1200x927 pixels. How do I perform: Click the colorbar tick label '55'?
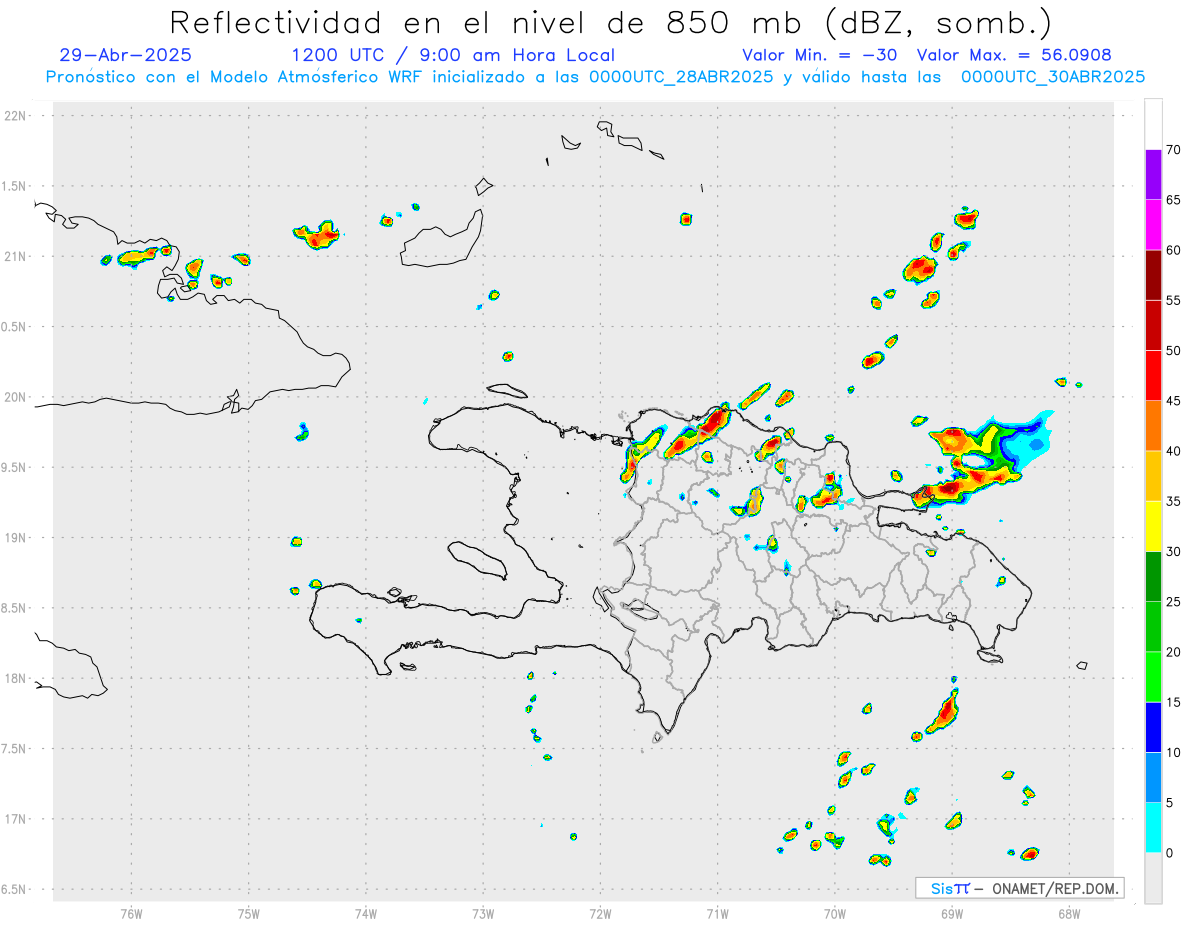point(1174,300)
